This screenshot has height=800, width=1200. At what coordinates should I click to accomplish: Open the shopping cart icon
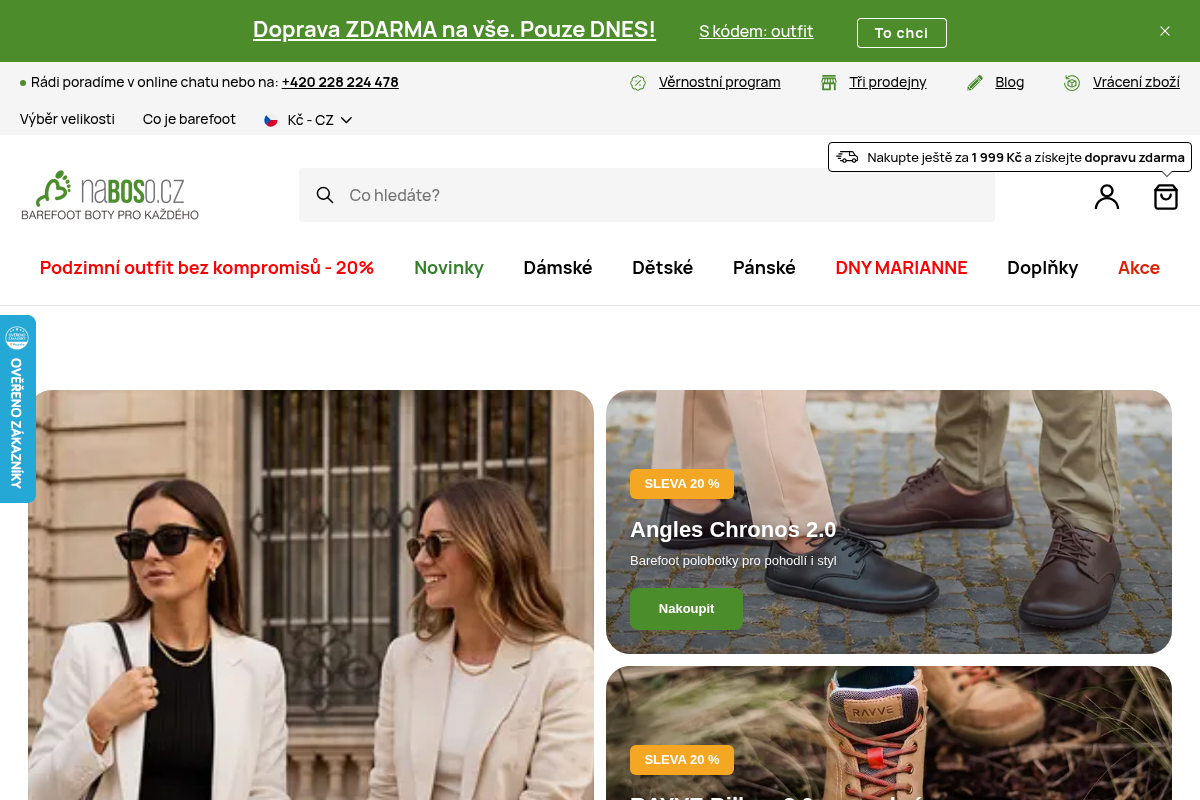(1166, 196)
